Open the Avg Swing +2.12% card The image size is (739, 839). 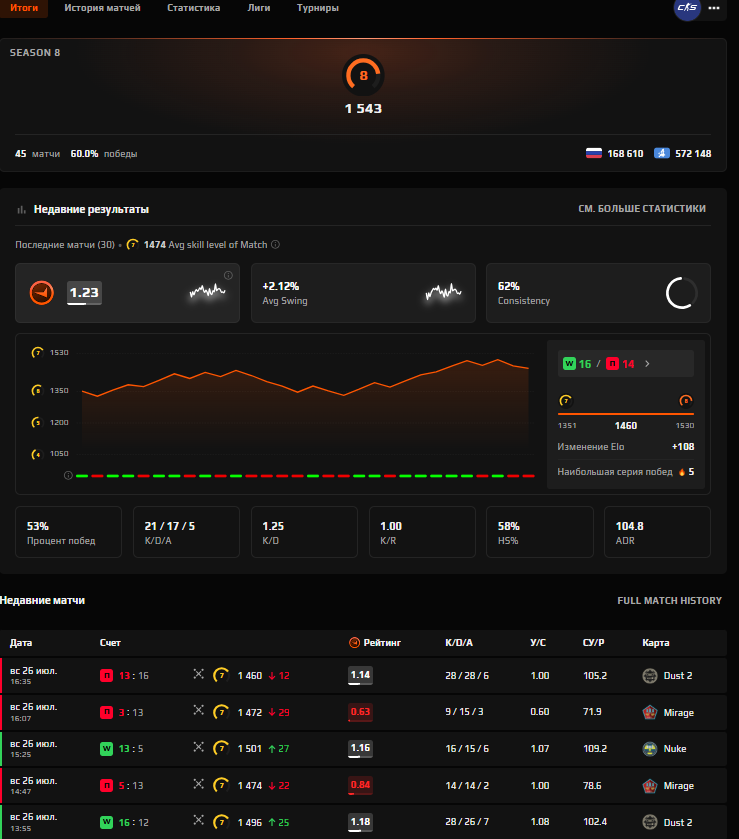[363, 293]
